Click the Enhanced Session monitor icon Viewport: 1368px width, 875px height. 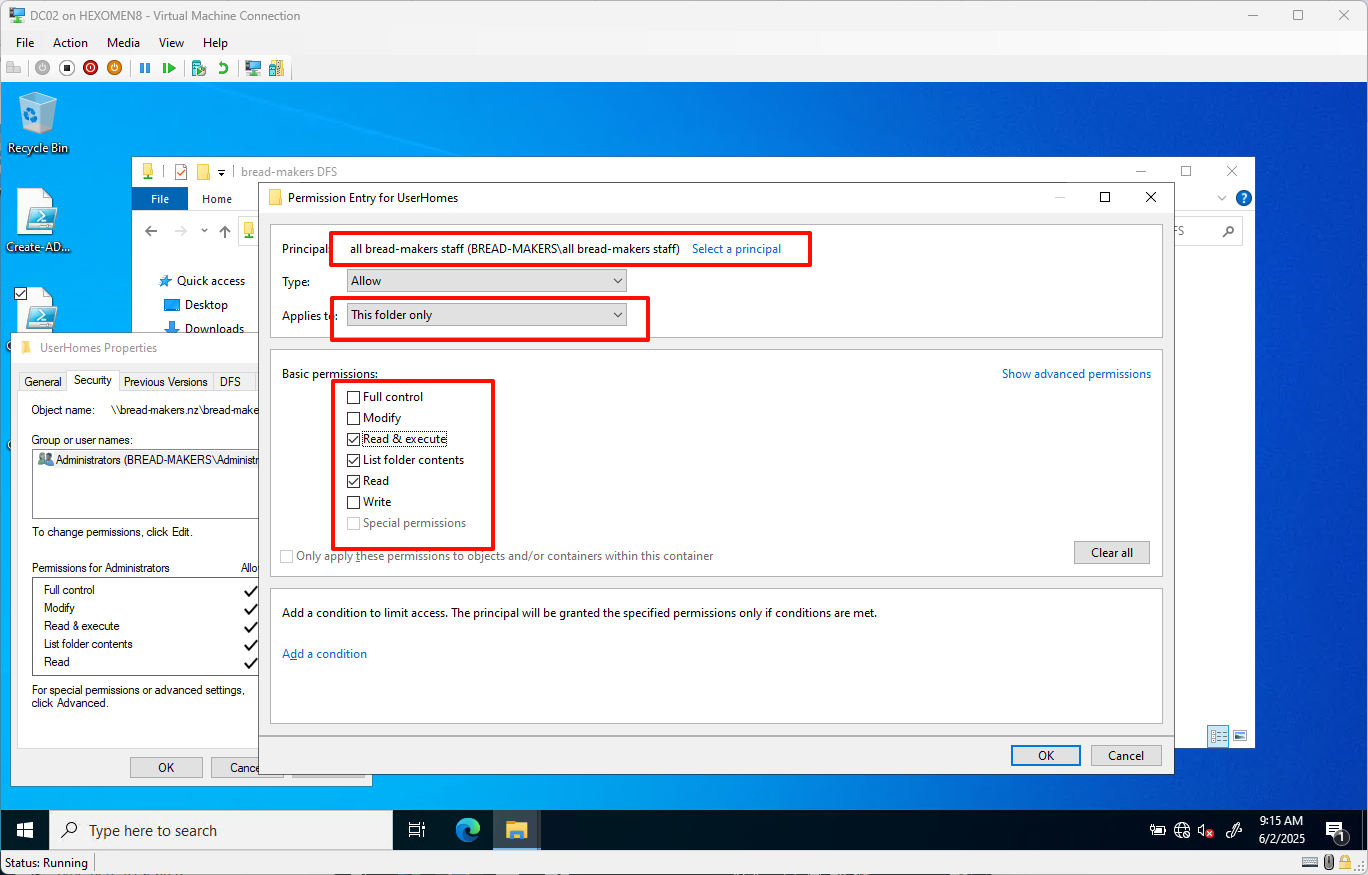coord(253,68)
